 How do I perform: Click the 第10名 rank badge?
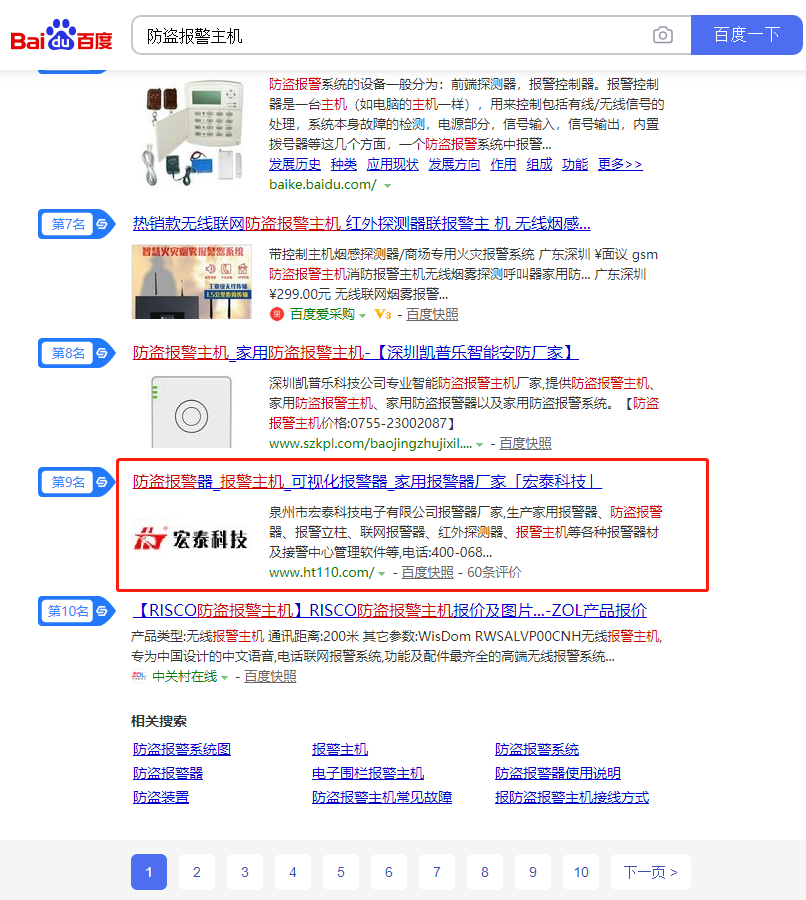(76, 611)
